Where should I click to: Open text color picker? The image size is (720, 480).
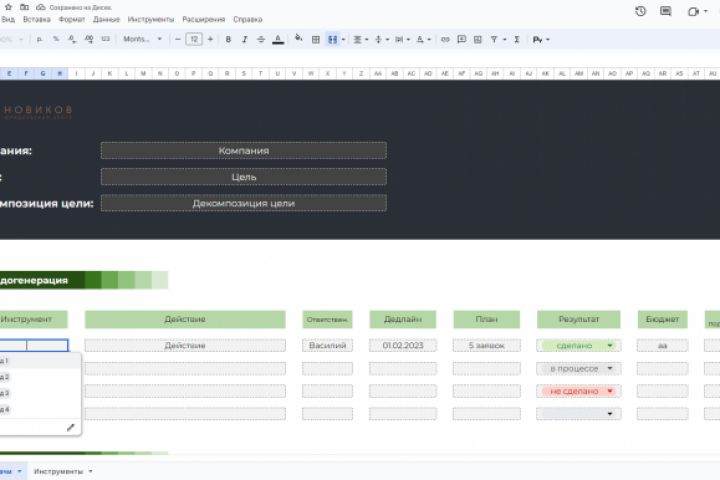(278, 40)
